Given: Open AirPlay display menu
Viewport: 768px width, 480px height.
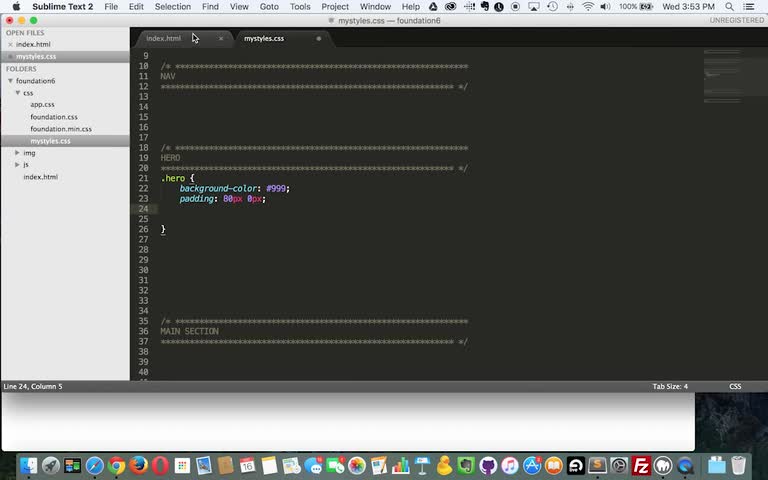Looking at the screenshot, I should point(533,6).
